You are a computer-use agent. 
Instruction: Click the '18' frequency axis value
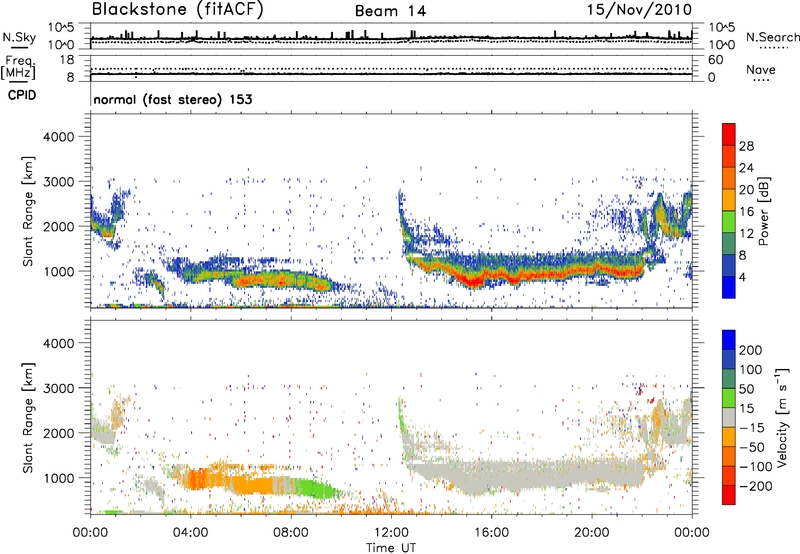point(66,60)
